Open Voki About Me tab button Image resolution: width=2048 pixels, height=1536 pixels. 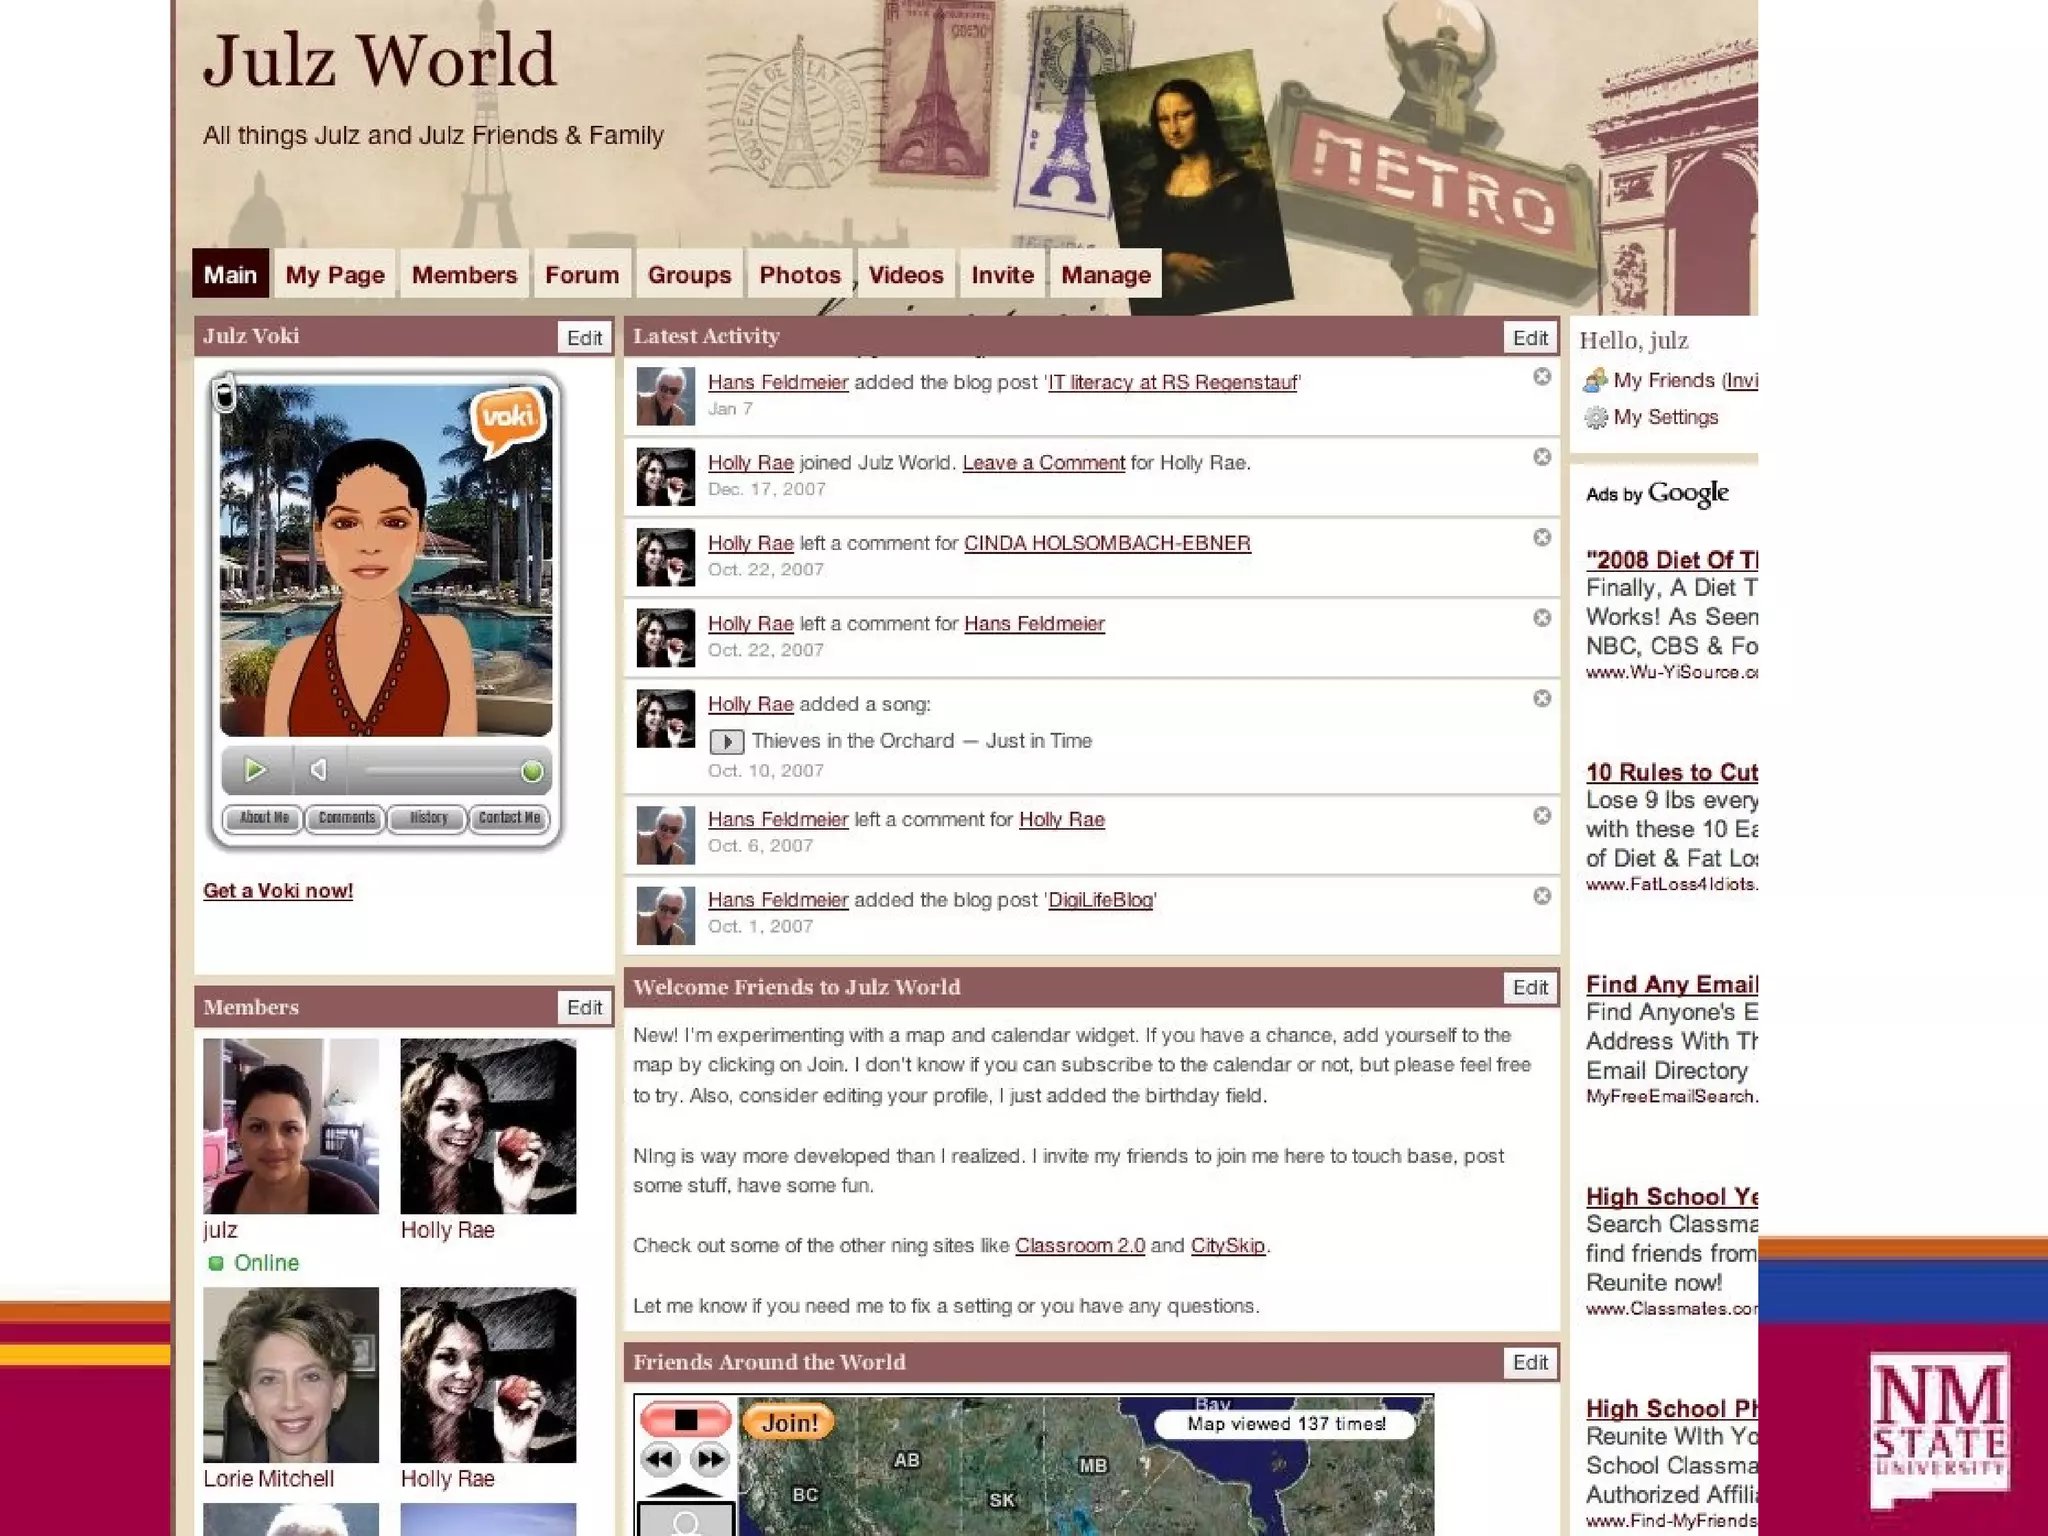point(264,818)
